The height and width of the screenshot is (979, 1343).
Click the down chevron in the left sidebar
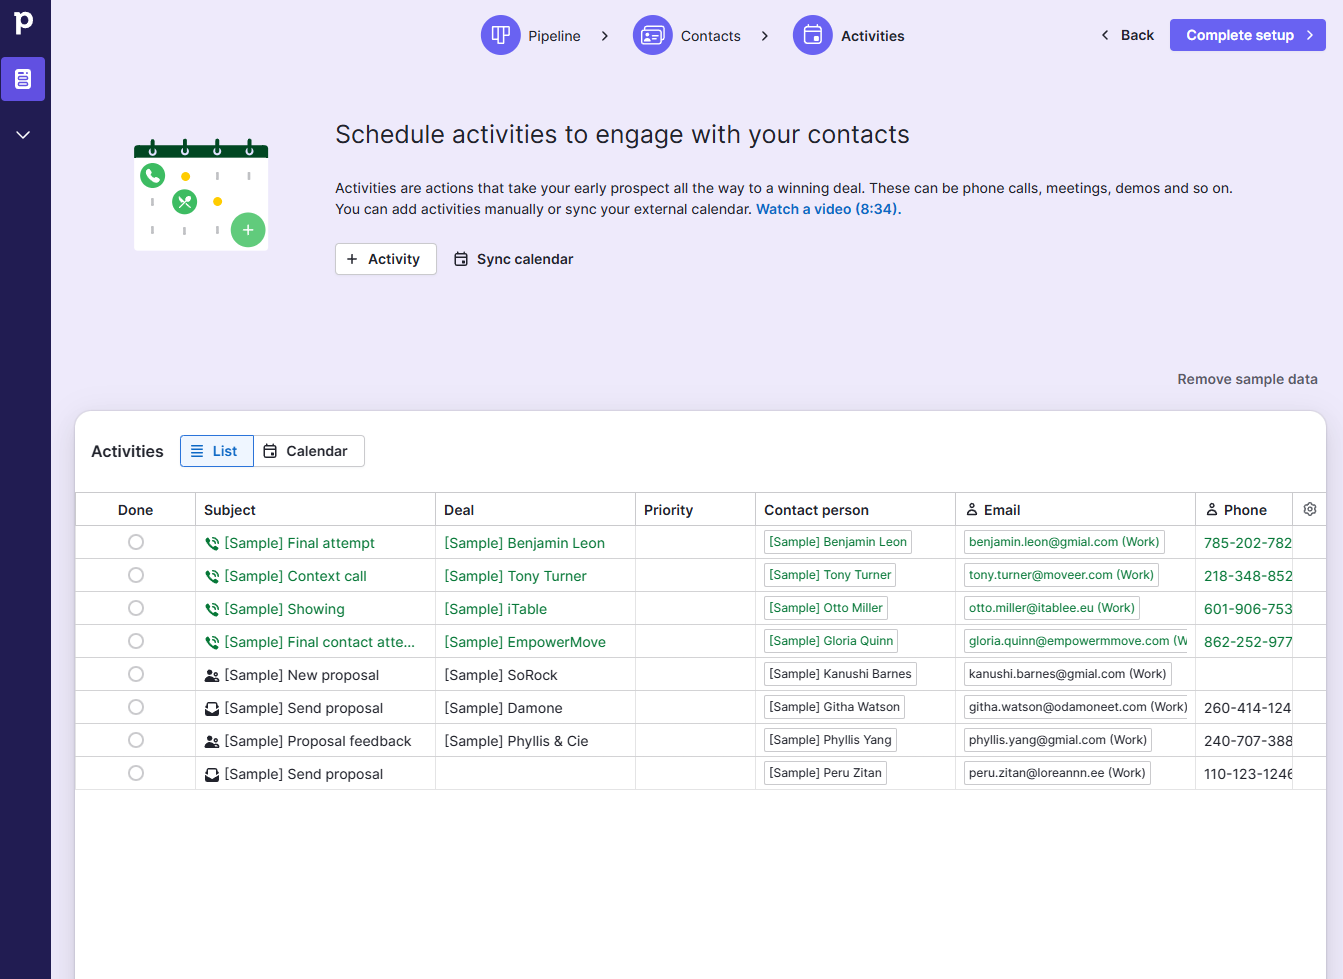click(x=23, y=134)
